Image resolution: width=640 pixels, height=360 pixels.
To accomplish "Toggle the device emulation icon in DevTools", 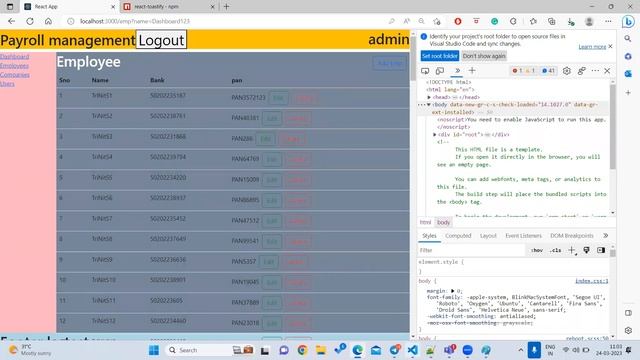I will point(440,71).
